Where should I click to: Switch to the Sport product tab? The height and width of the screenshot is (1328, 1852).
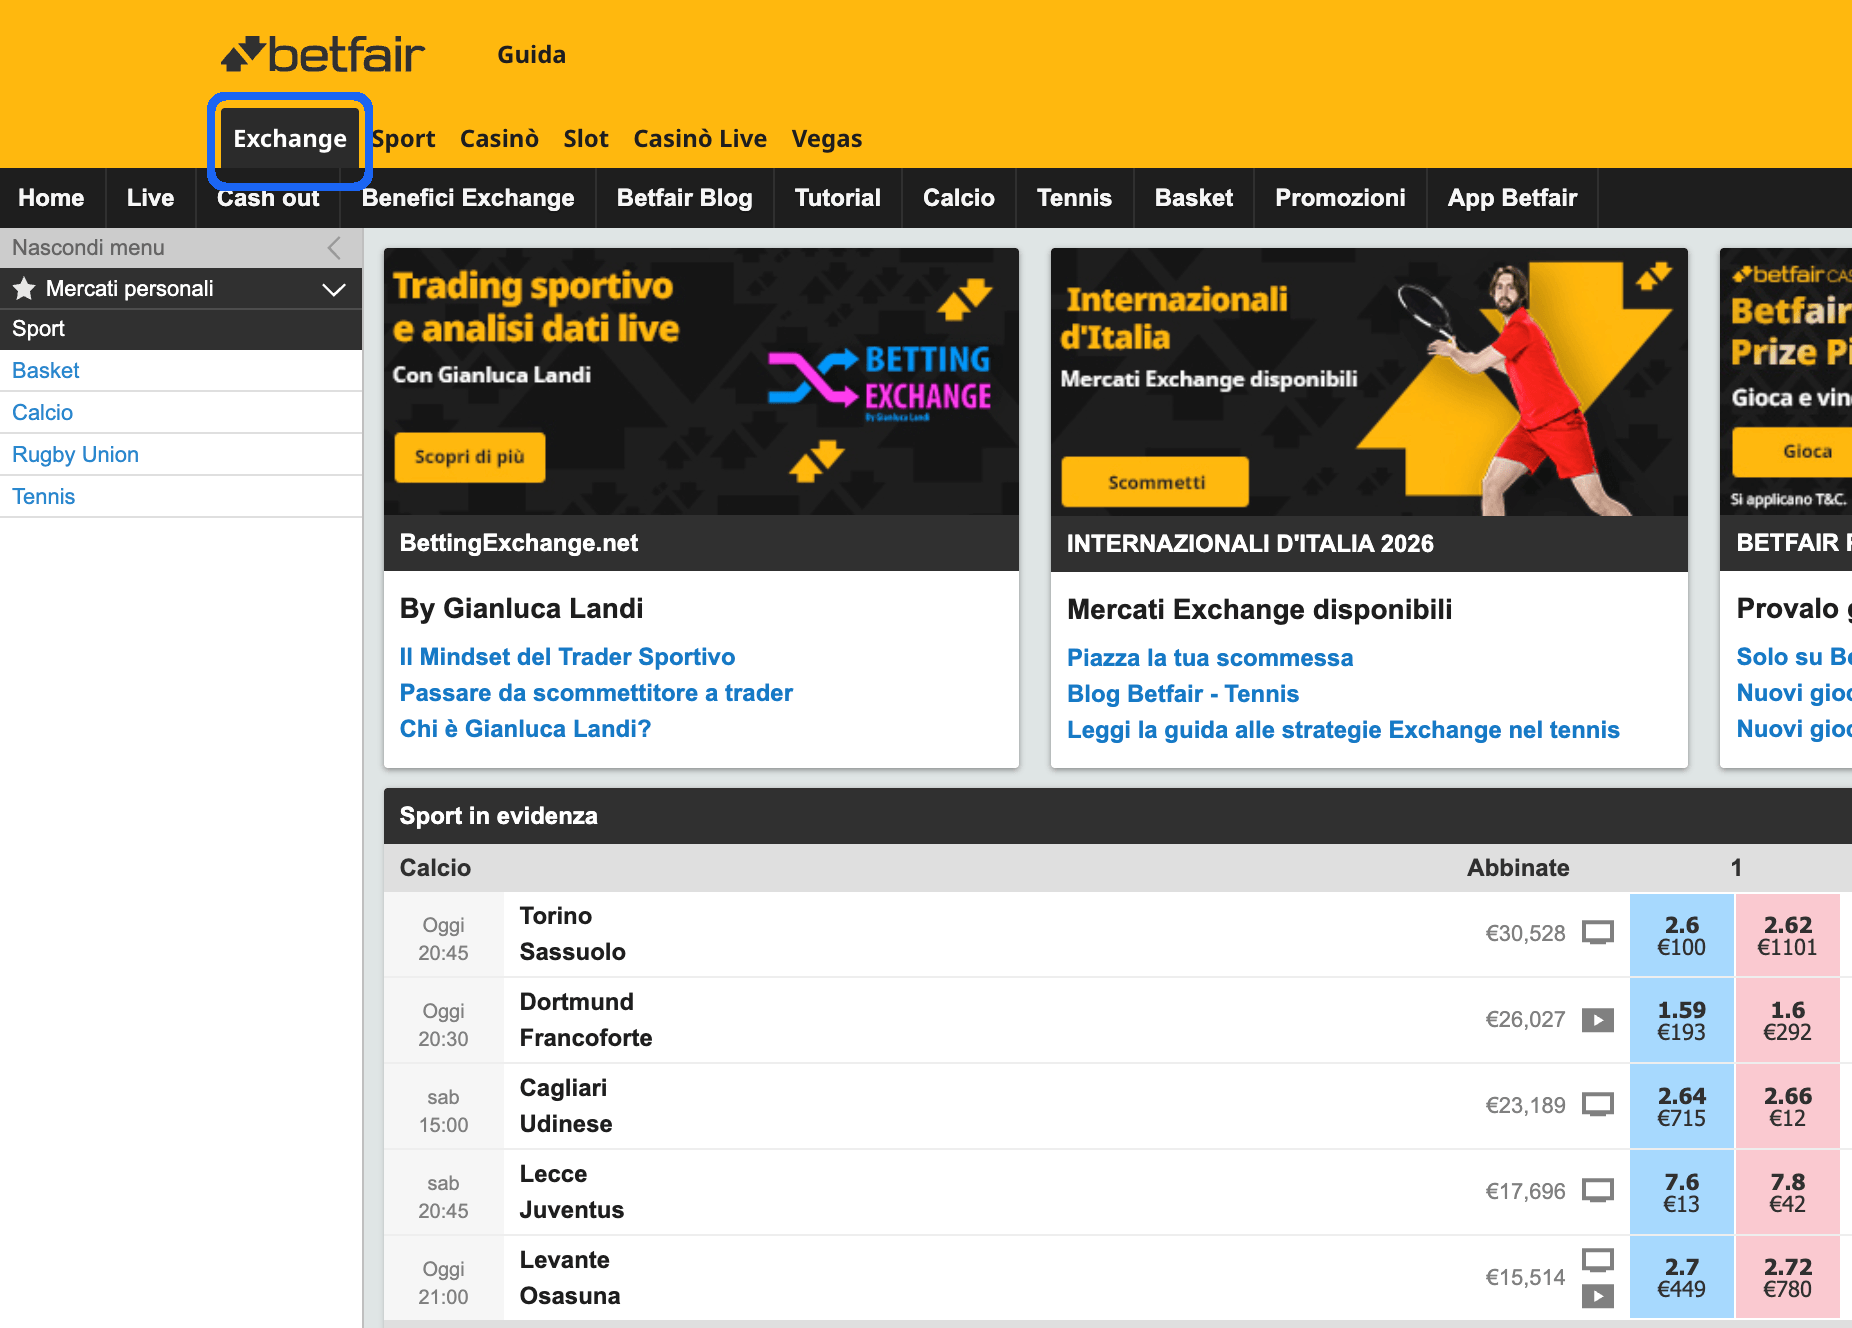404,139
